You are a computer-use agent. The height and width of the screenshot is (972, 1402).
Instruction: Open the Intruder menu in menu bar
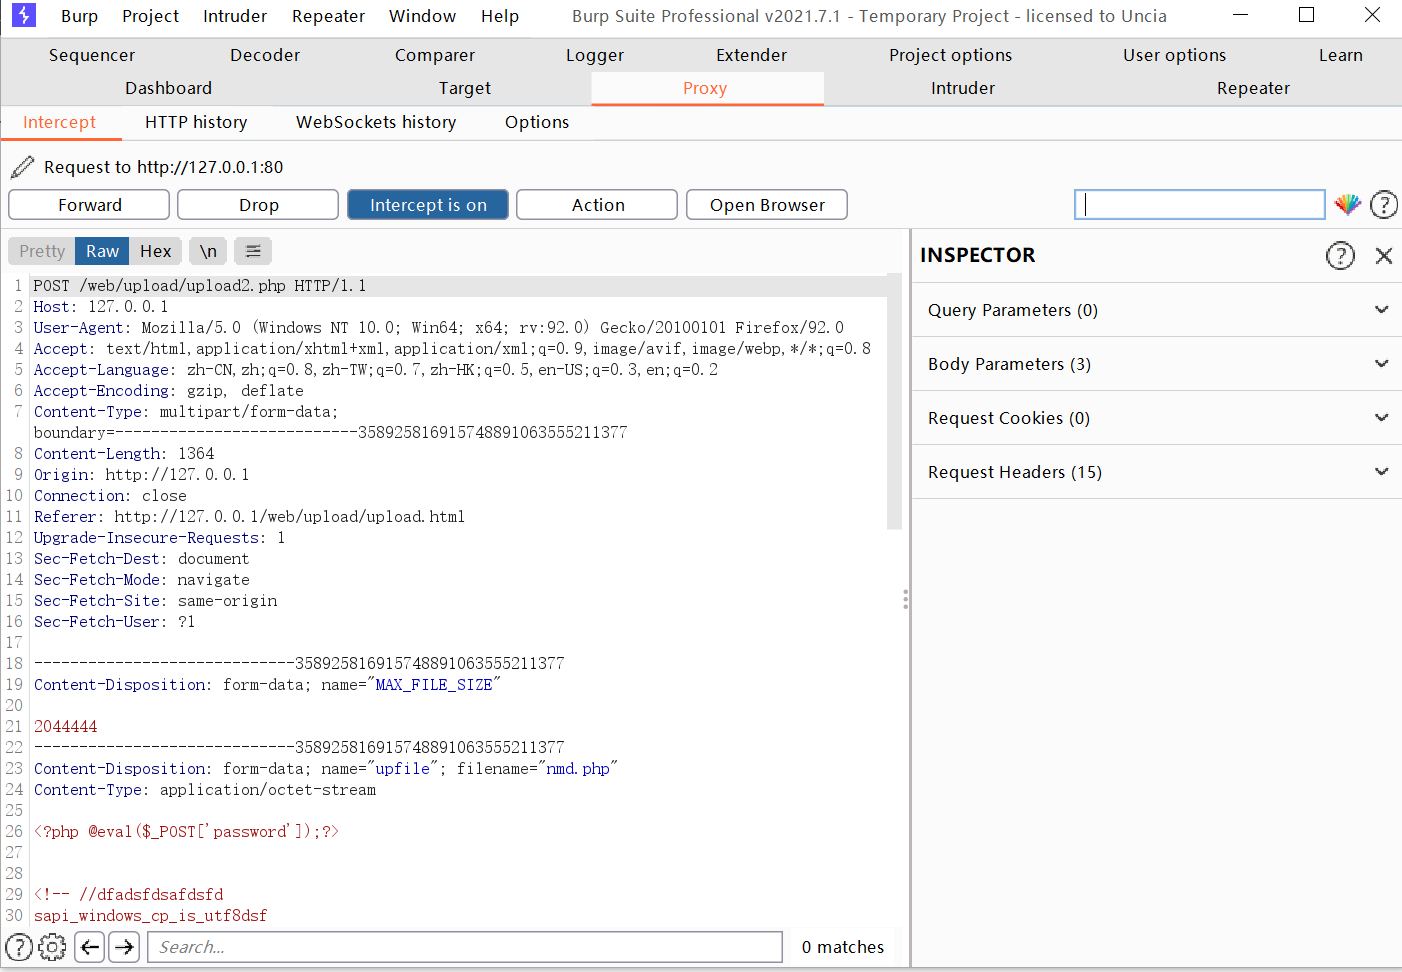235,16
